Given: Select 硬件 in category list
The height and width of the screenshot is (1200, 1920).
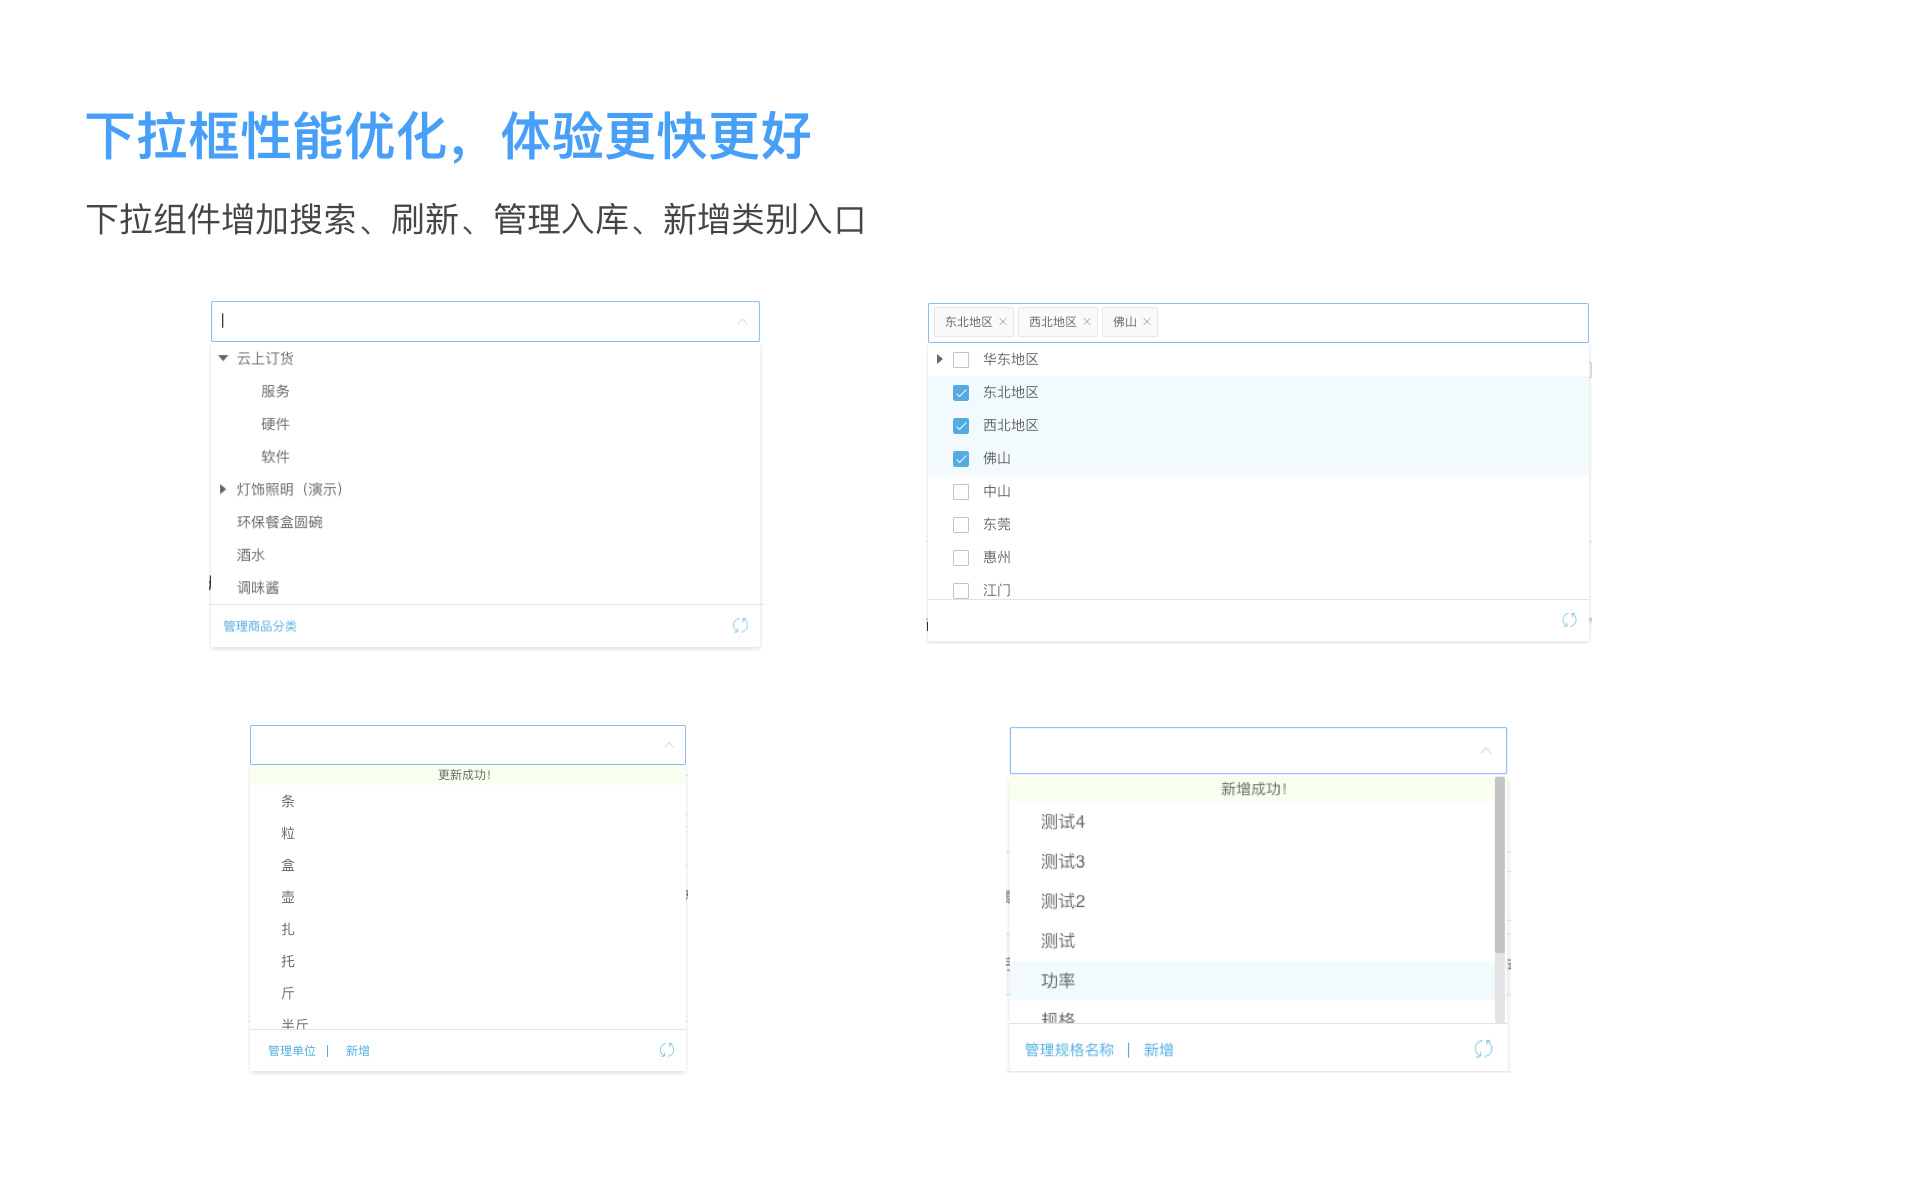Looking at the screenshot, I should point(275,424).
